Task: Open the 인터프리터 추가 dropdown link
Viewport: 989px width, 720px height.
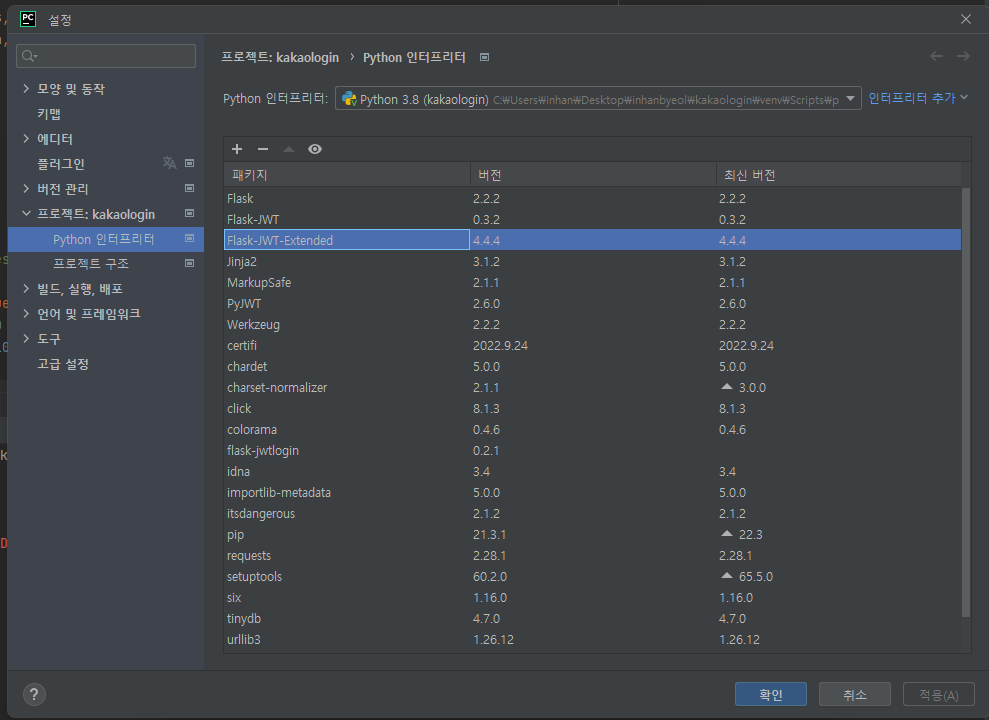Action: pyautogui.click(x=918, y=98)
